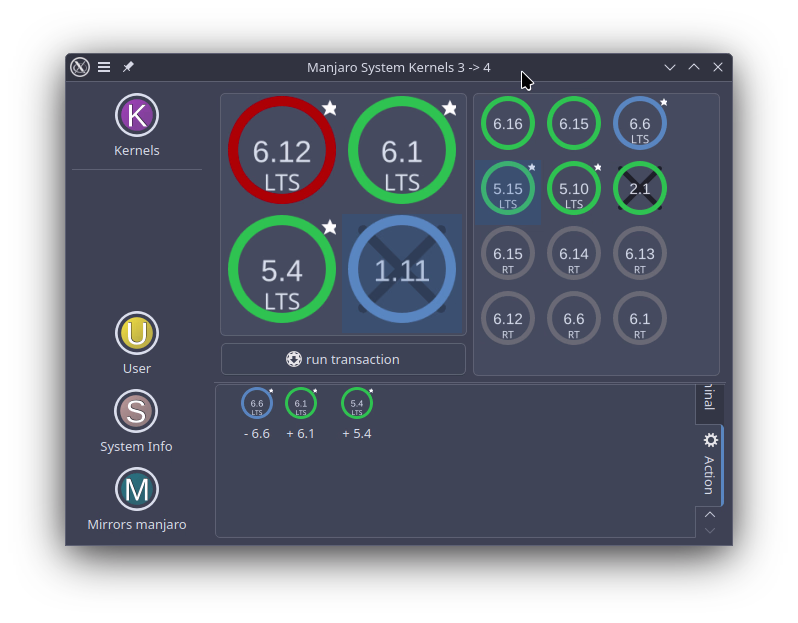
Task: Select the 6.13 RT kernel
Action: click(x=640, y=253)
